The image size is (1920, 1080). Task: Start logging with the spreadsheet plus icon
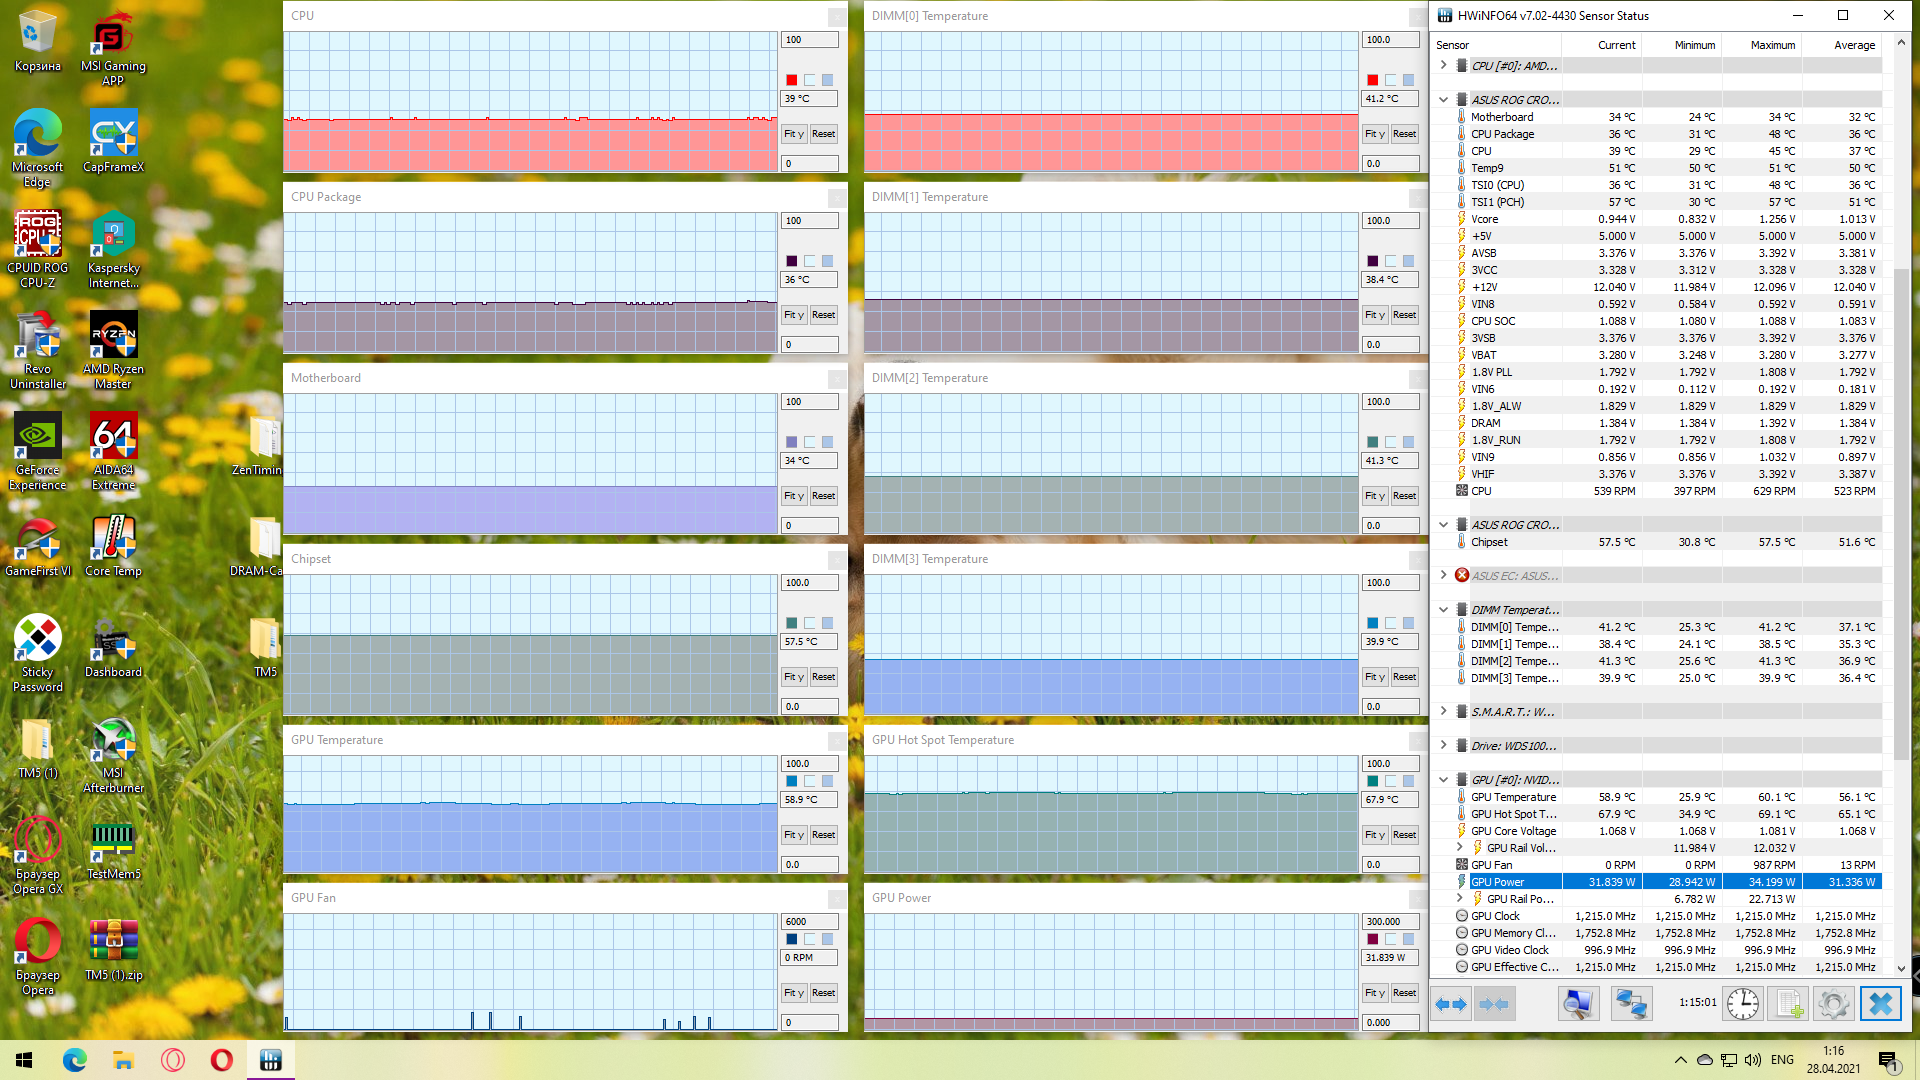click(x=1788, y=1004)
